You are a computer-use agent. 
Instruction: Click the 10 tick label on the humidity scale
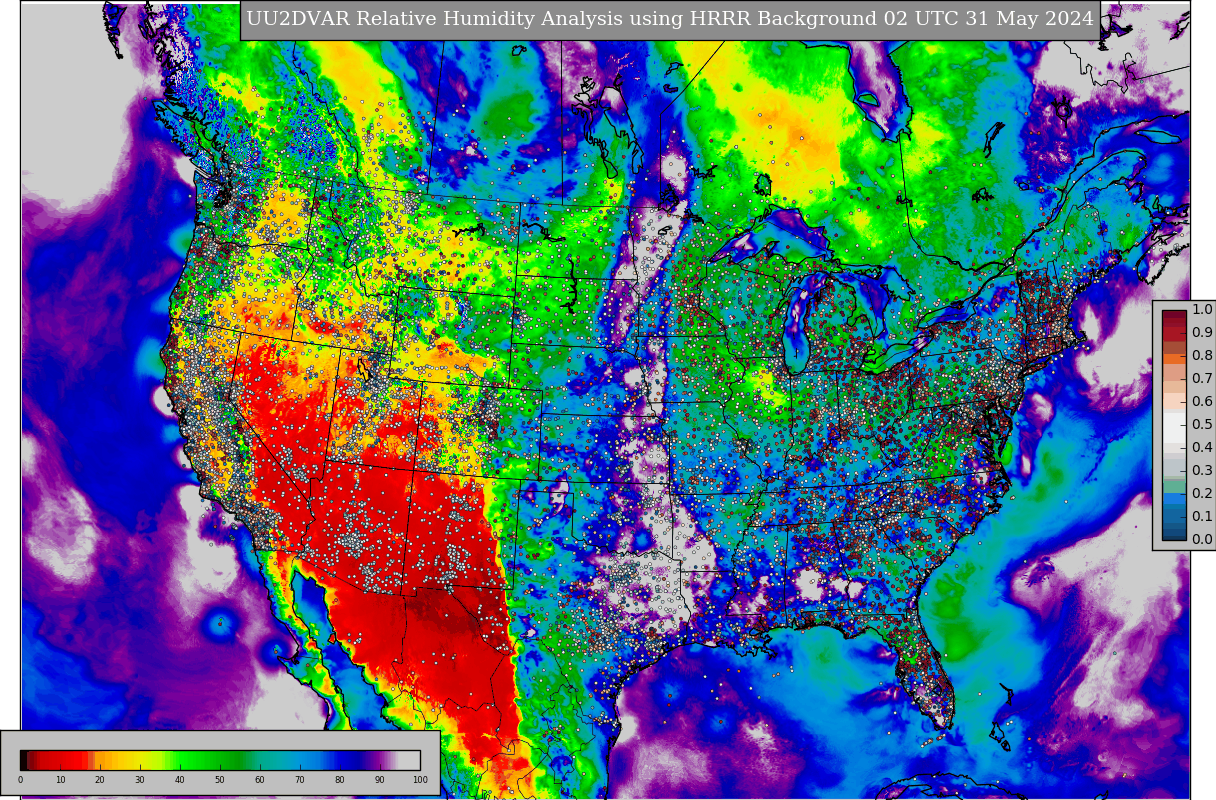click(60, 780)
